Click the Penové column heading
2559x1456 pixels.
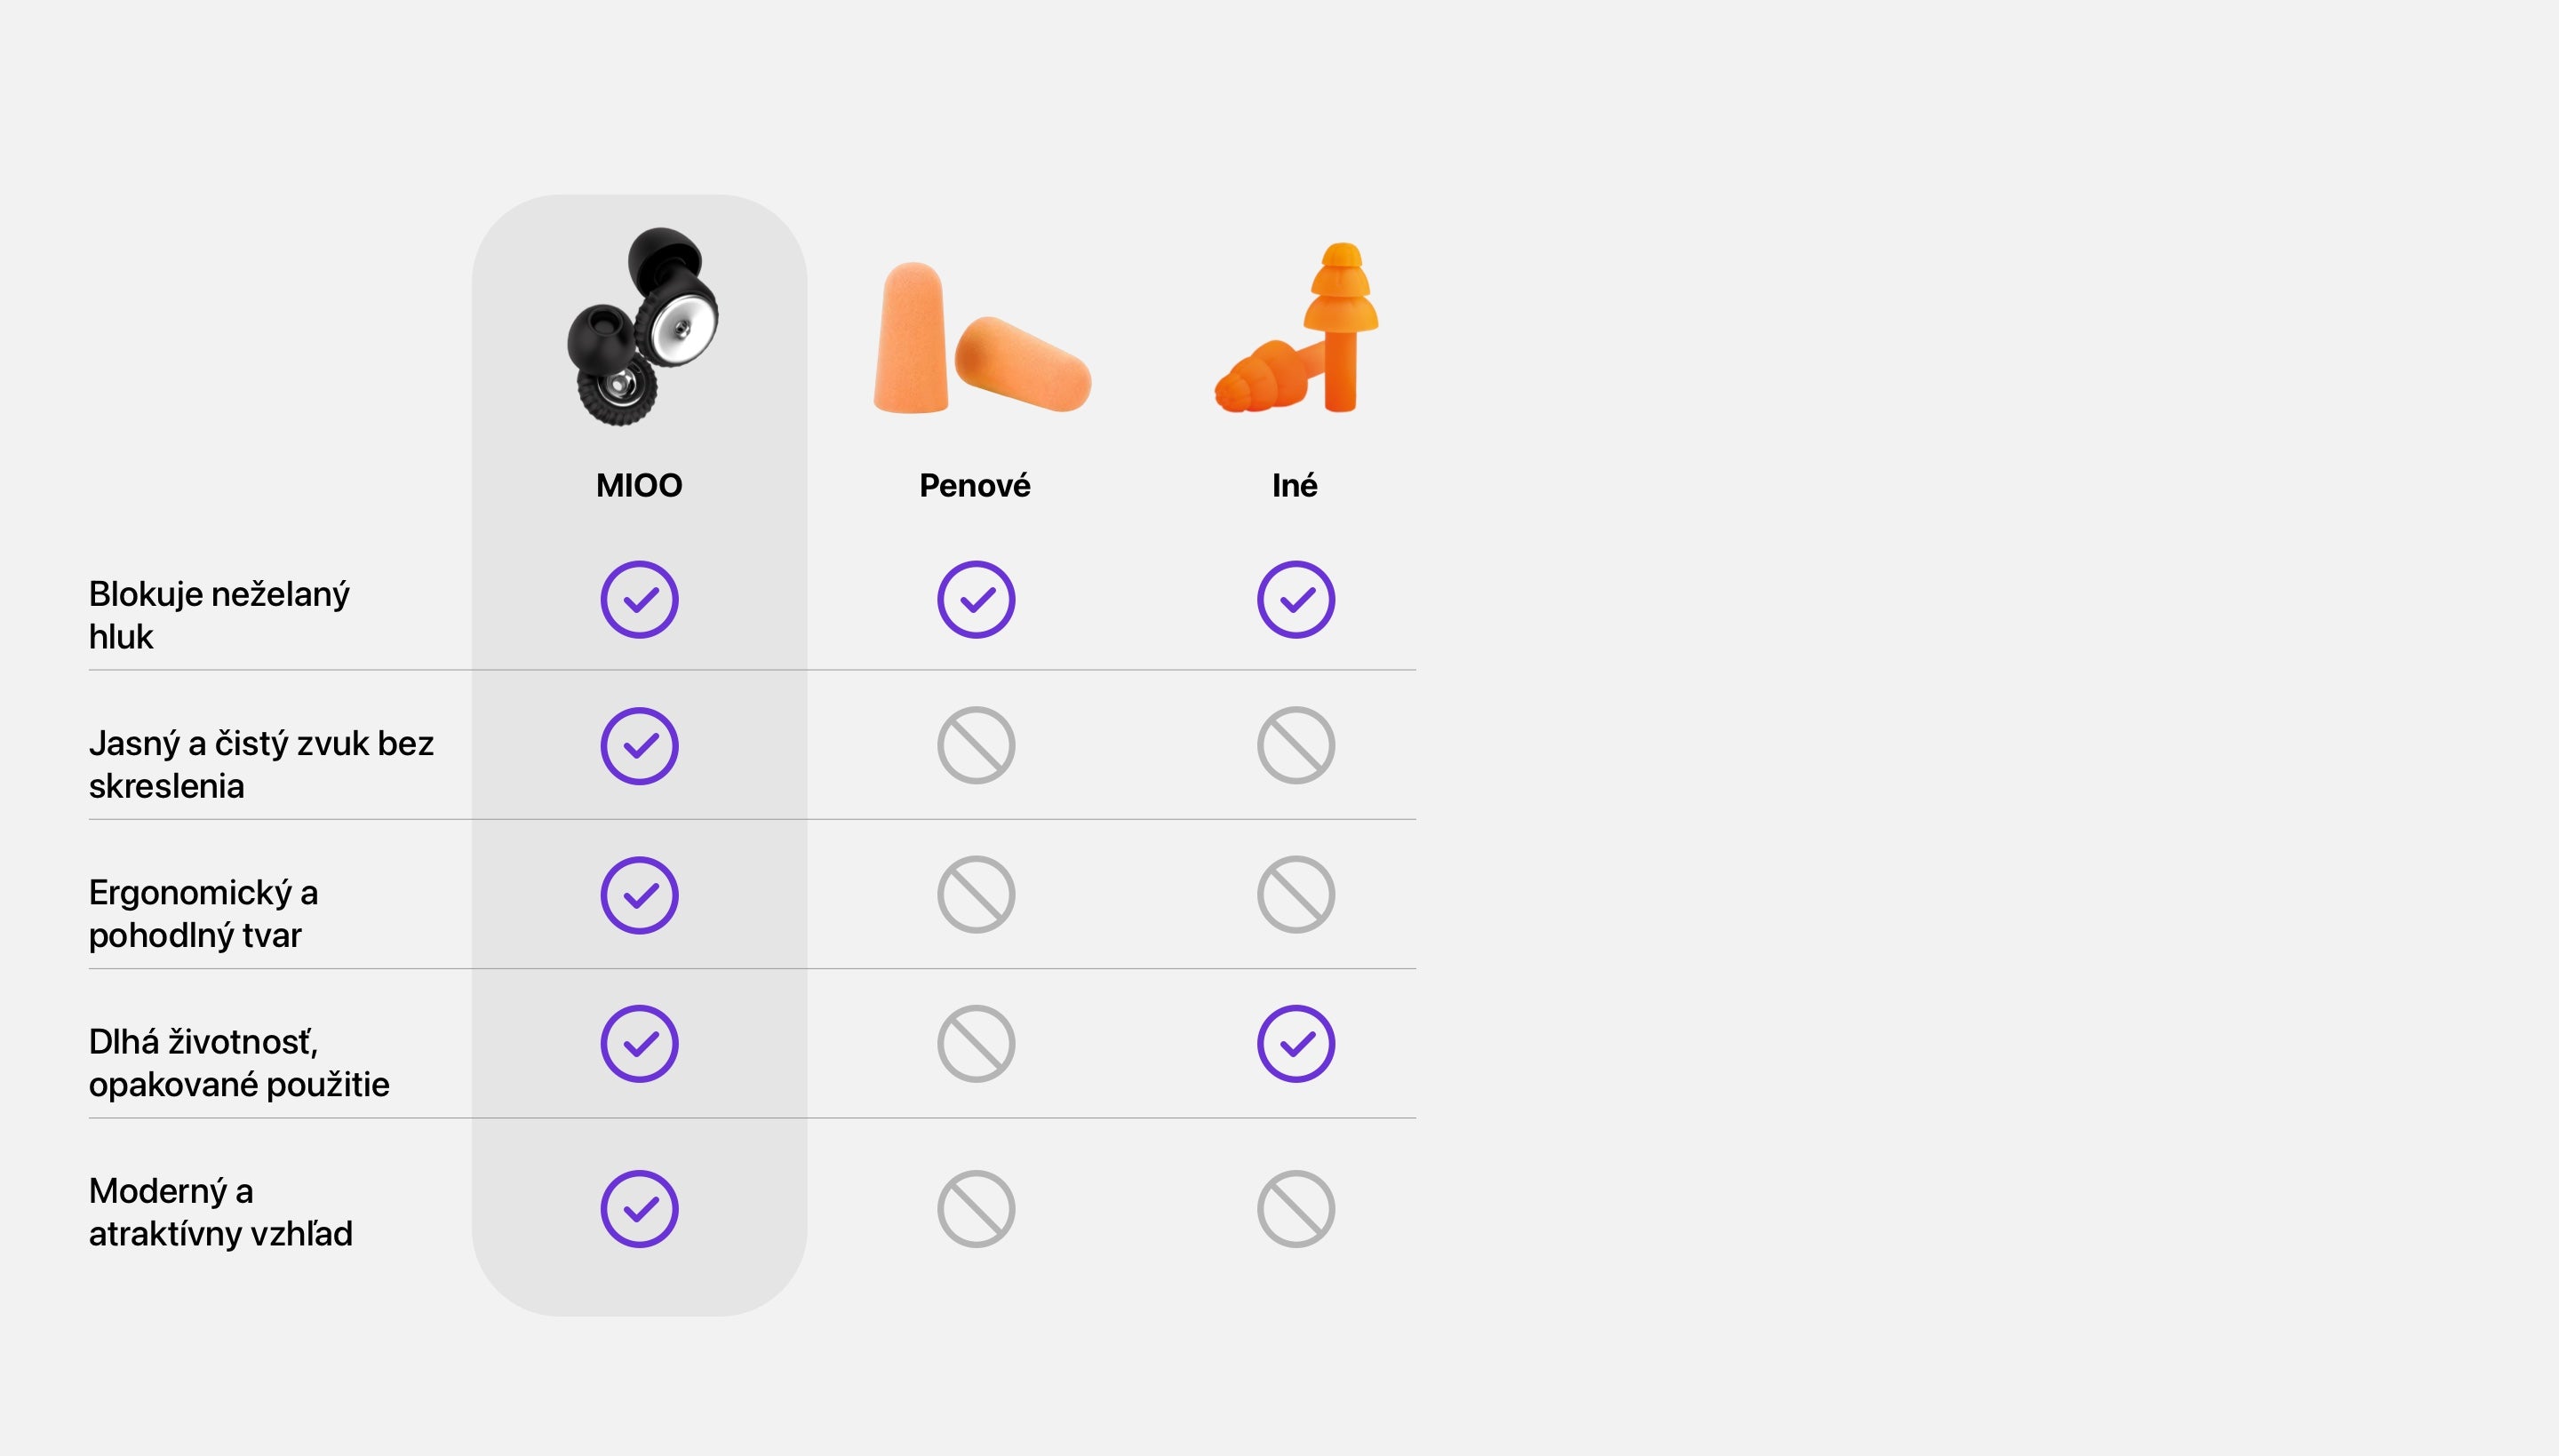click(975, 486)
